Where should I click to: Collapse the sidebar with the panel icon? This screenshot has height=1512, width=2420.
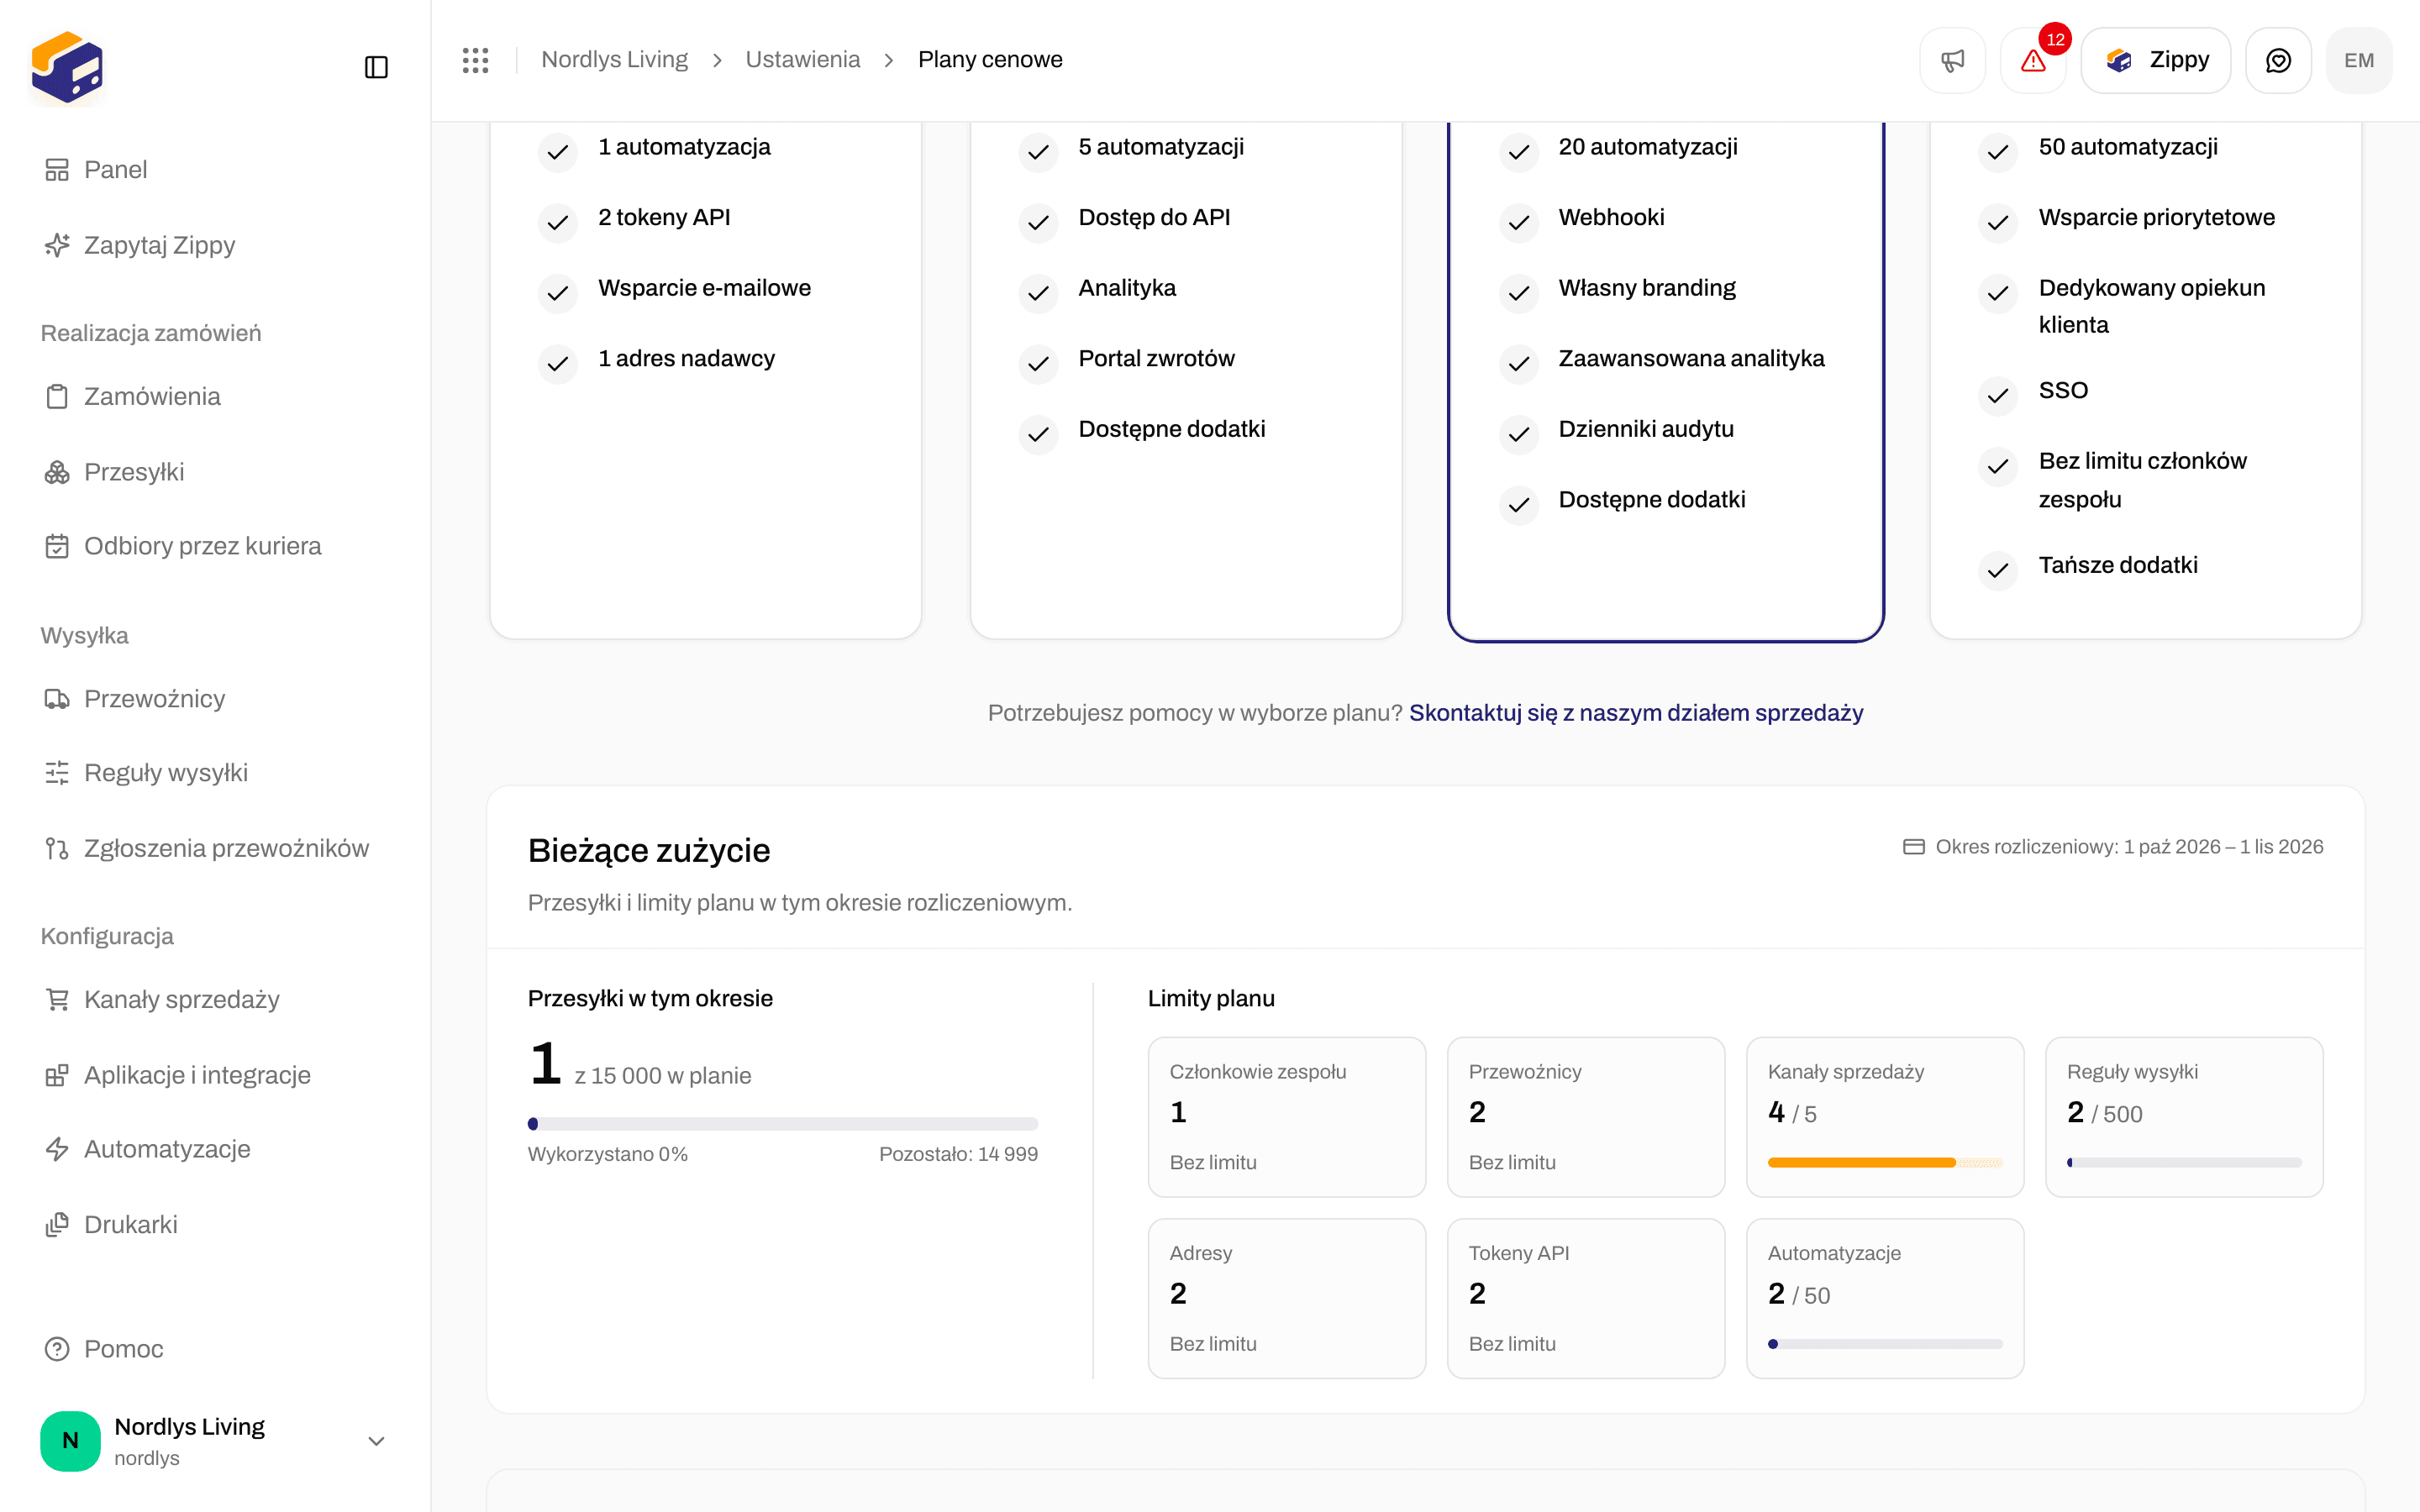[x=376, y=67]
